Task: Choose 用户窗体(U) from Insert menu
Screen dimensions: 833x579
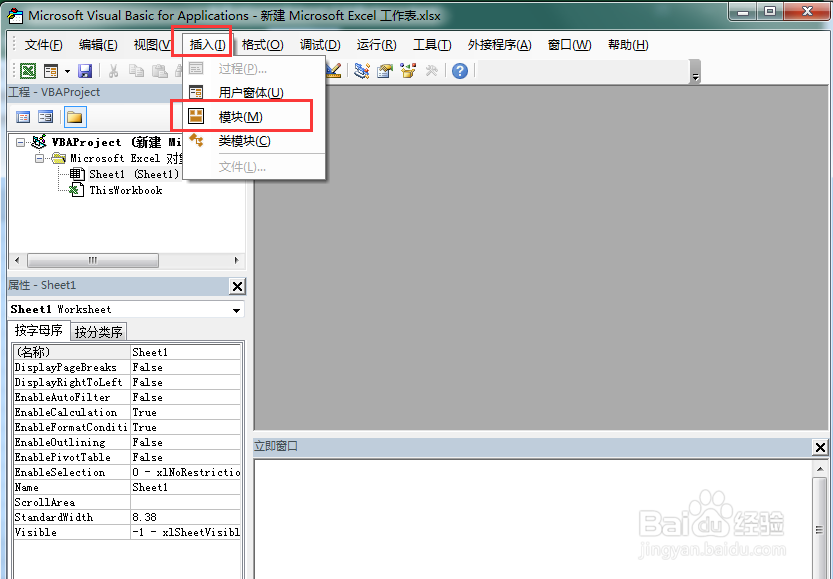Action: tap(254, 92)
